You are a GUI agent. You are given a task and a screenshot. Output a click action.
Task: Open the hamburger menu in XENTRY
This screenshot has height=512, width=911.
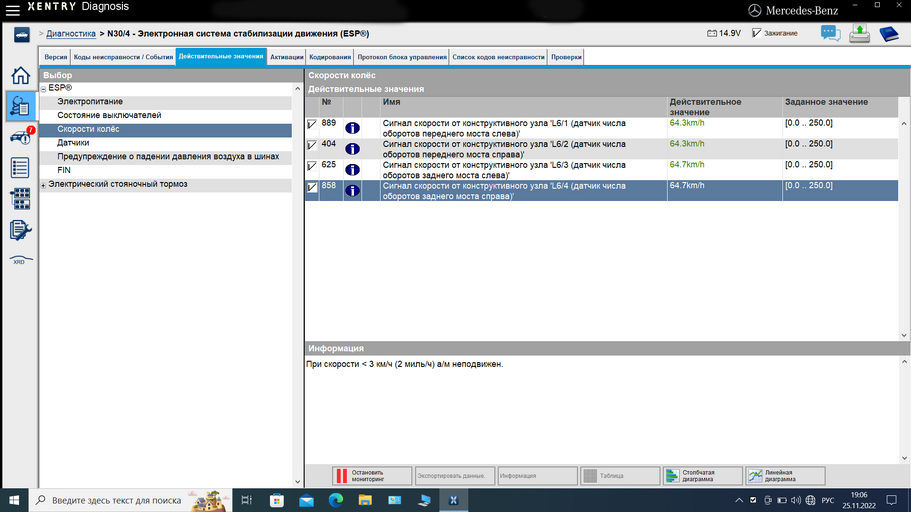click(12, 9)
